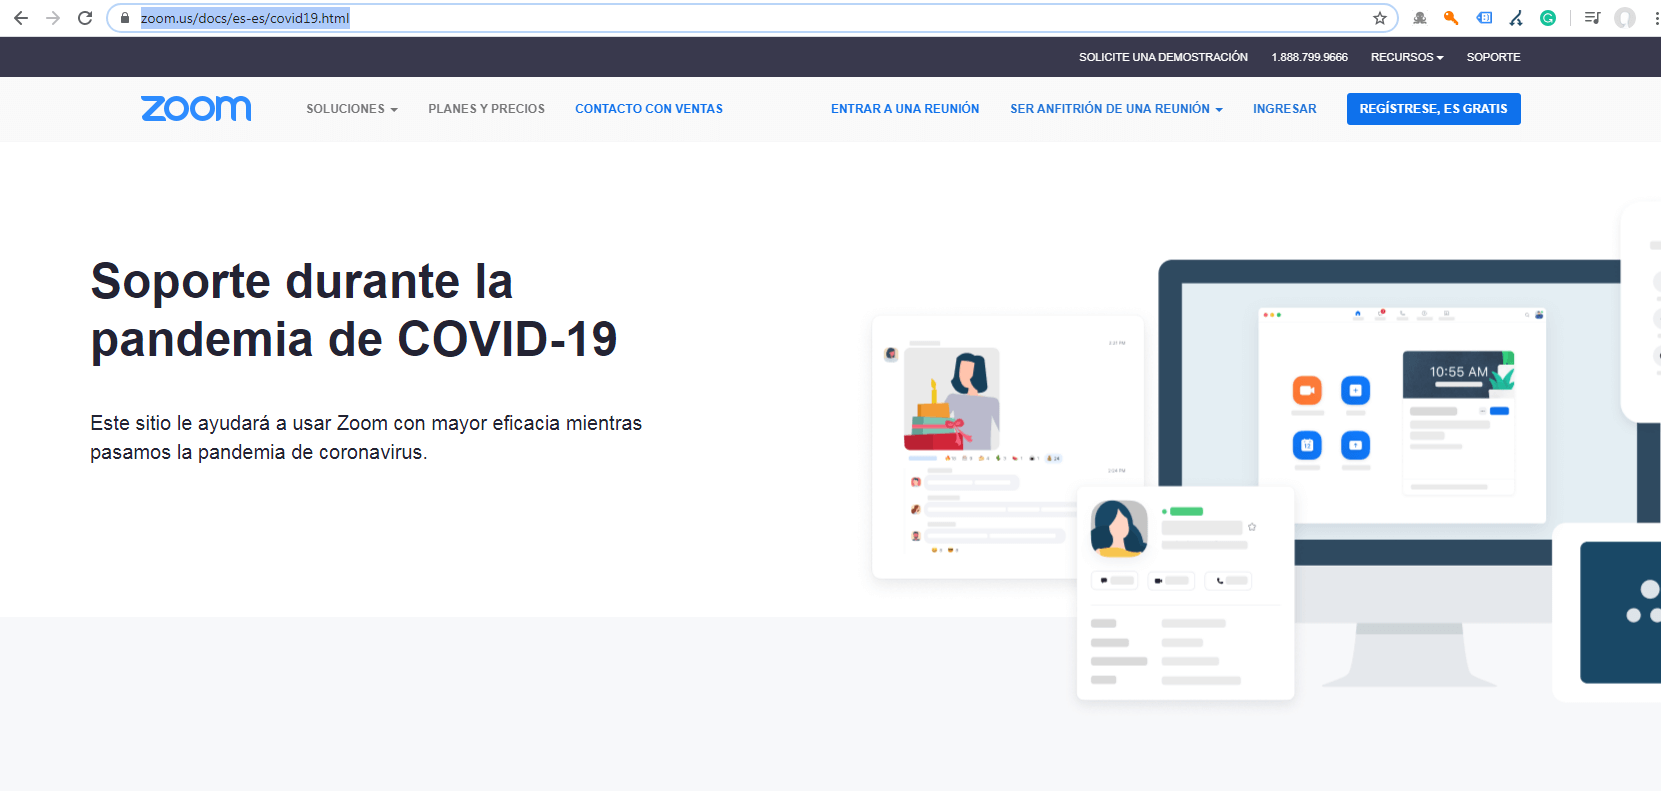
Task: Open the Chrome three-dot menu
Action: pos(1656,18)
